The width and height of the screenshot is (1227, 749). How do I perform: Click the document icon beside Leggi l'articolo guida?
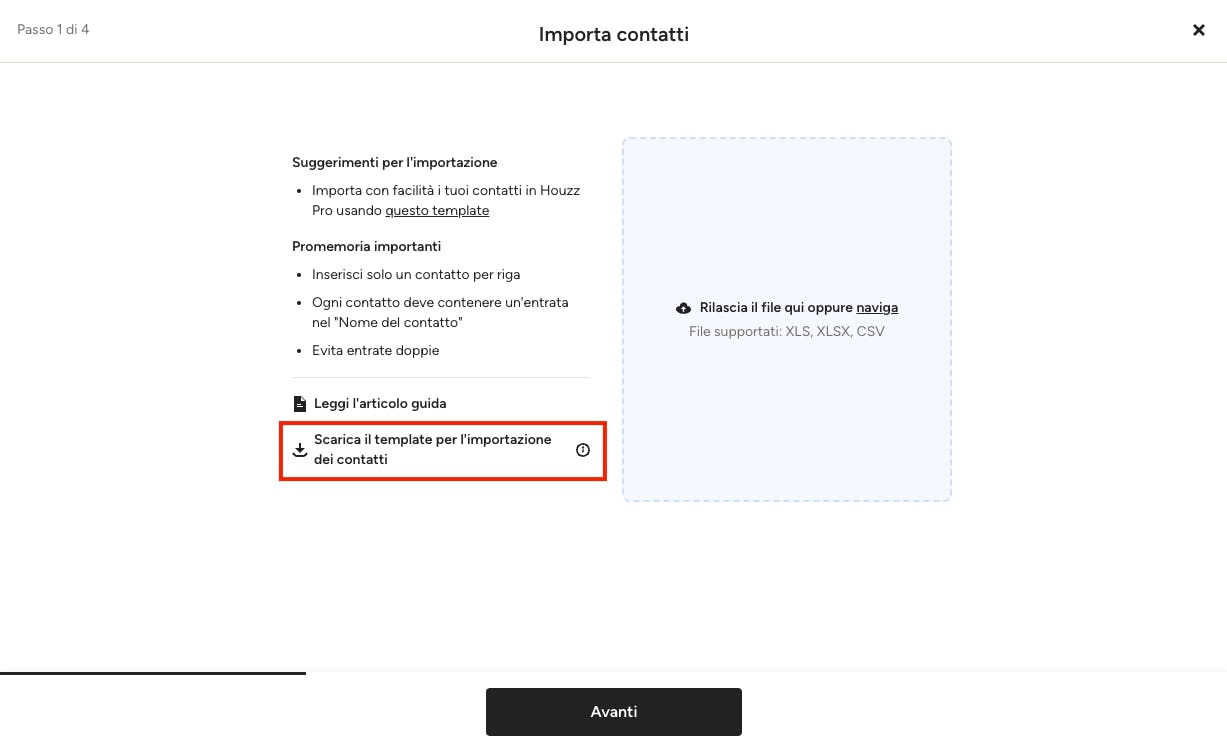tap(299, 404)
